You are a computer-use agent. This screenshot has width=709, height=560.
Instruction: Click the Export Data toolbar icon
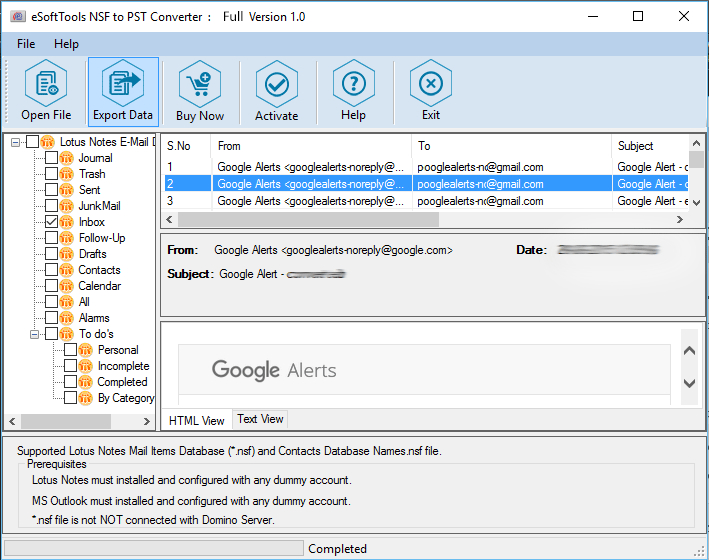coord(123,84)
